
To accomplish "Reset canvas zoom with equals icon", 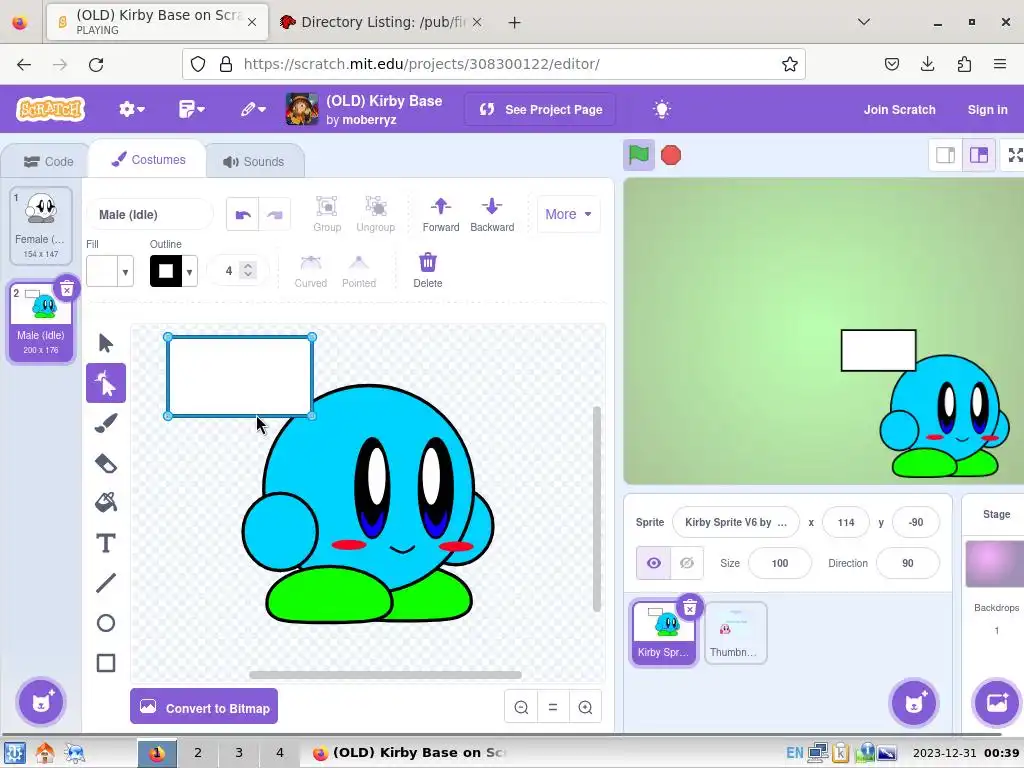I will pos(553,707).
